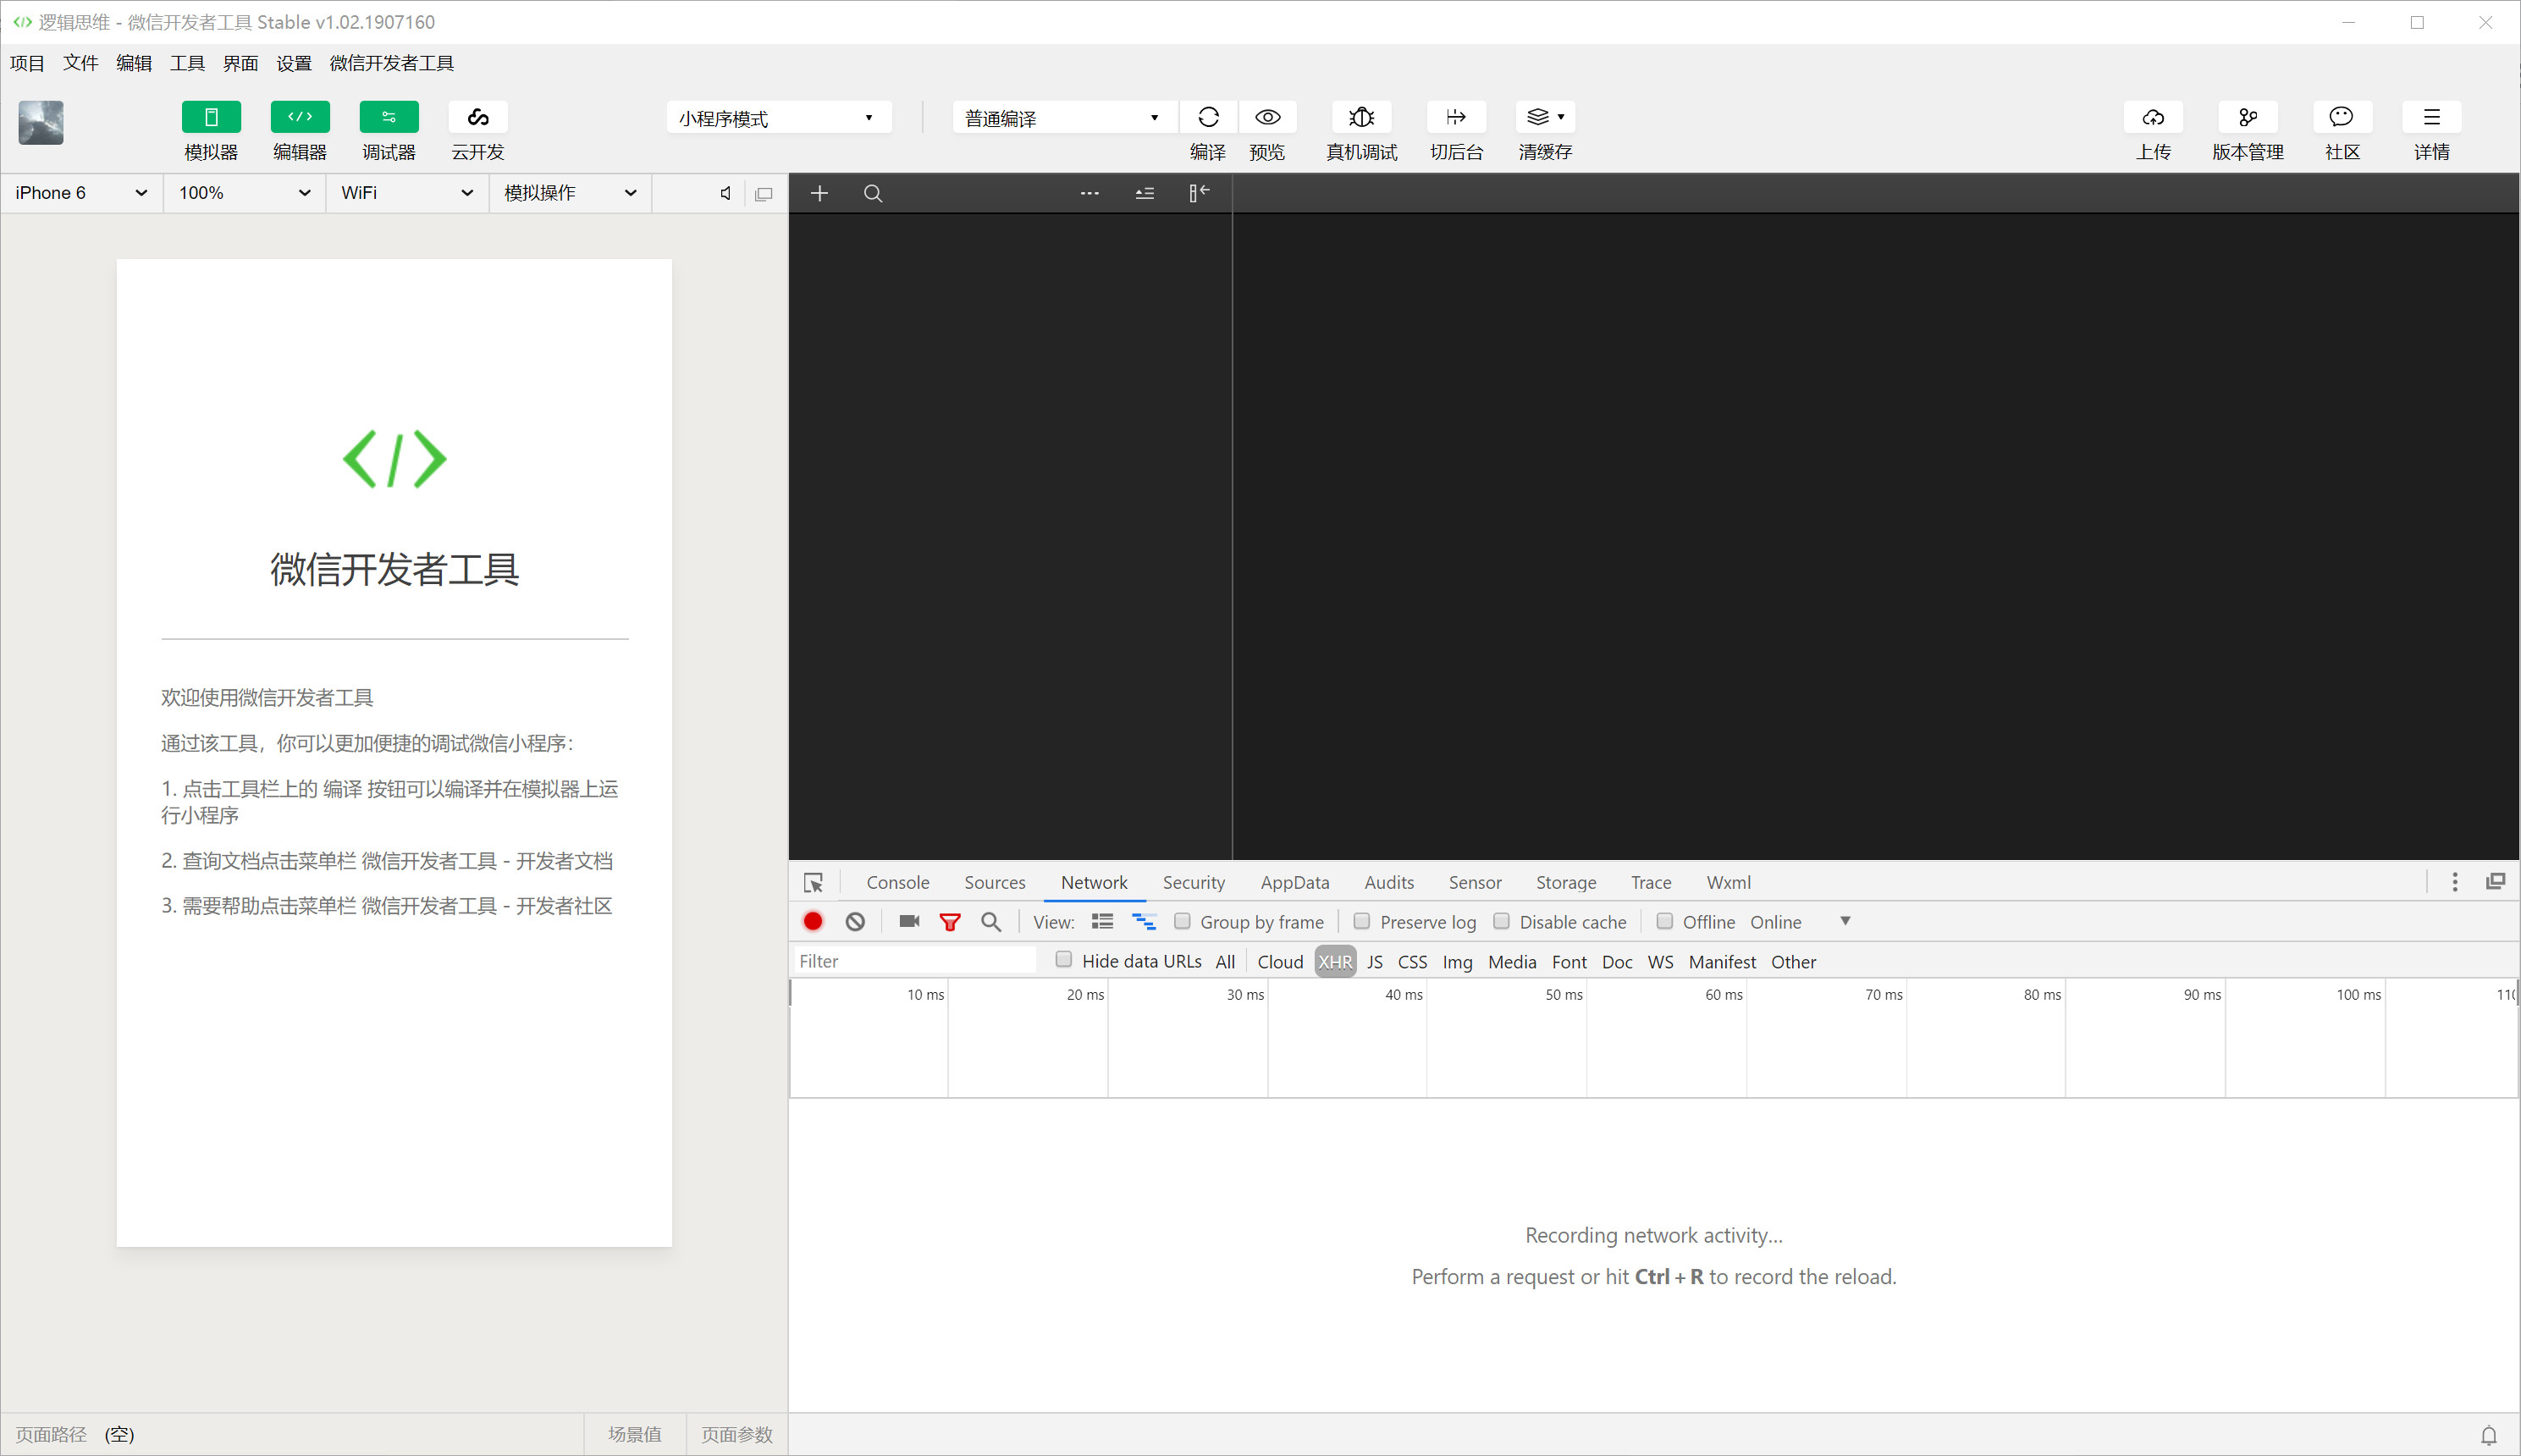Start remote device debugging (真机调试)

coord(1361,117)
